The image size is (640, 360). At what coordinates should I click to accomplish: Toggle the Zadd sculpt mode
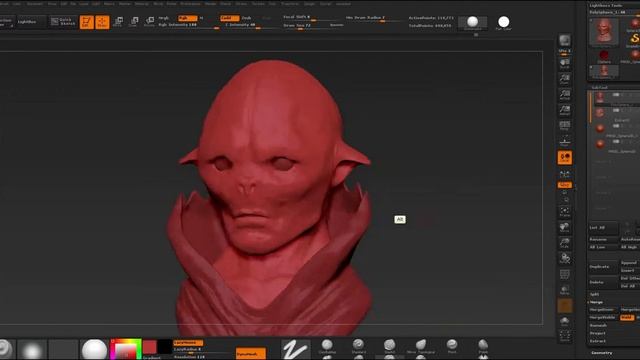pyautogui.click(x=229, y=18)
